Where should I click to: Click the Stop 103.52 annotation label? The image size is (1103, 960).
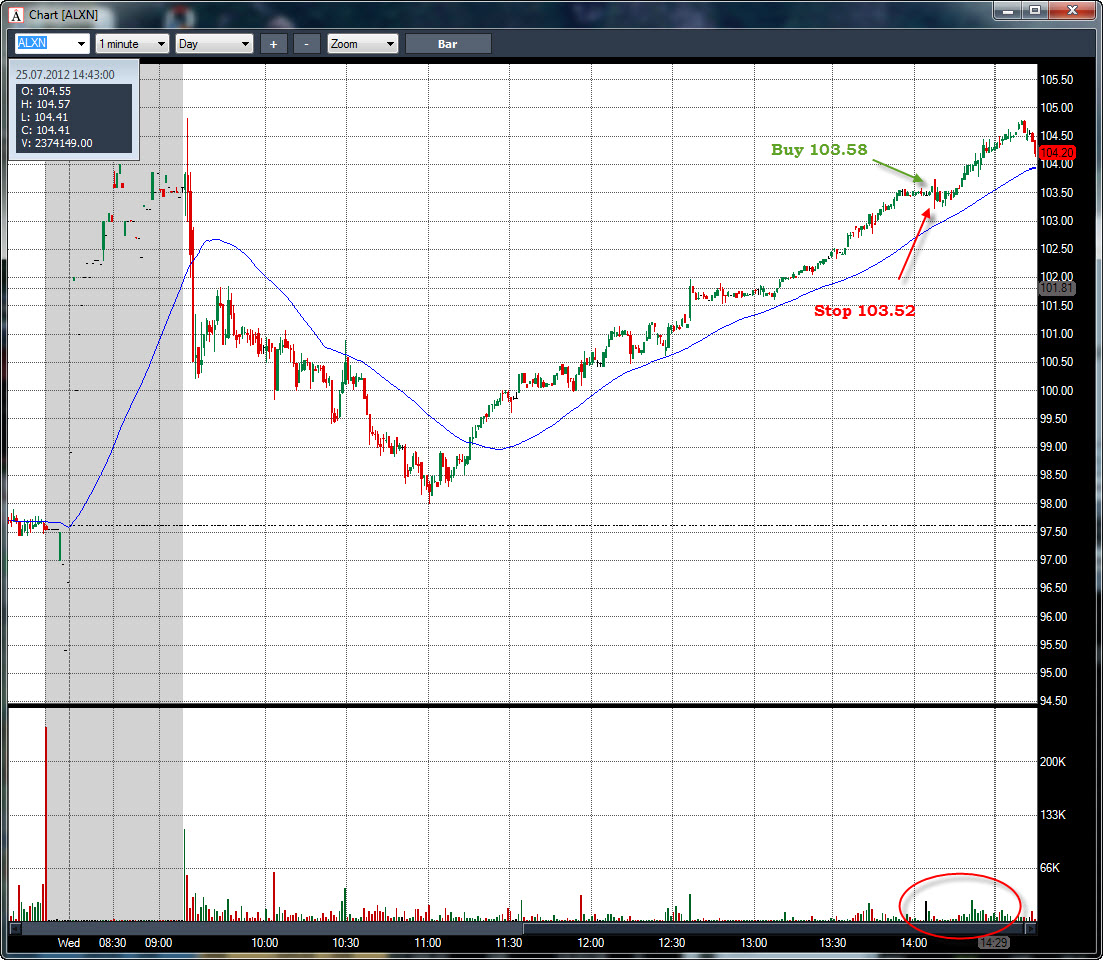point(865,311)
